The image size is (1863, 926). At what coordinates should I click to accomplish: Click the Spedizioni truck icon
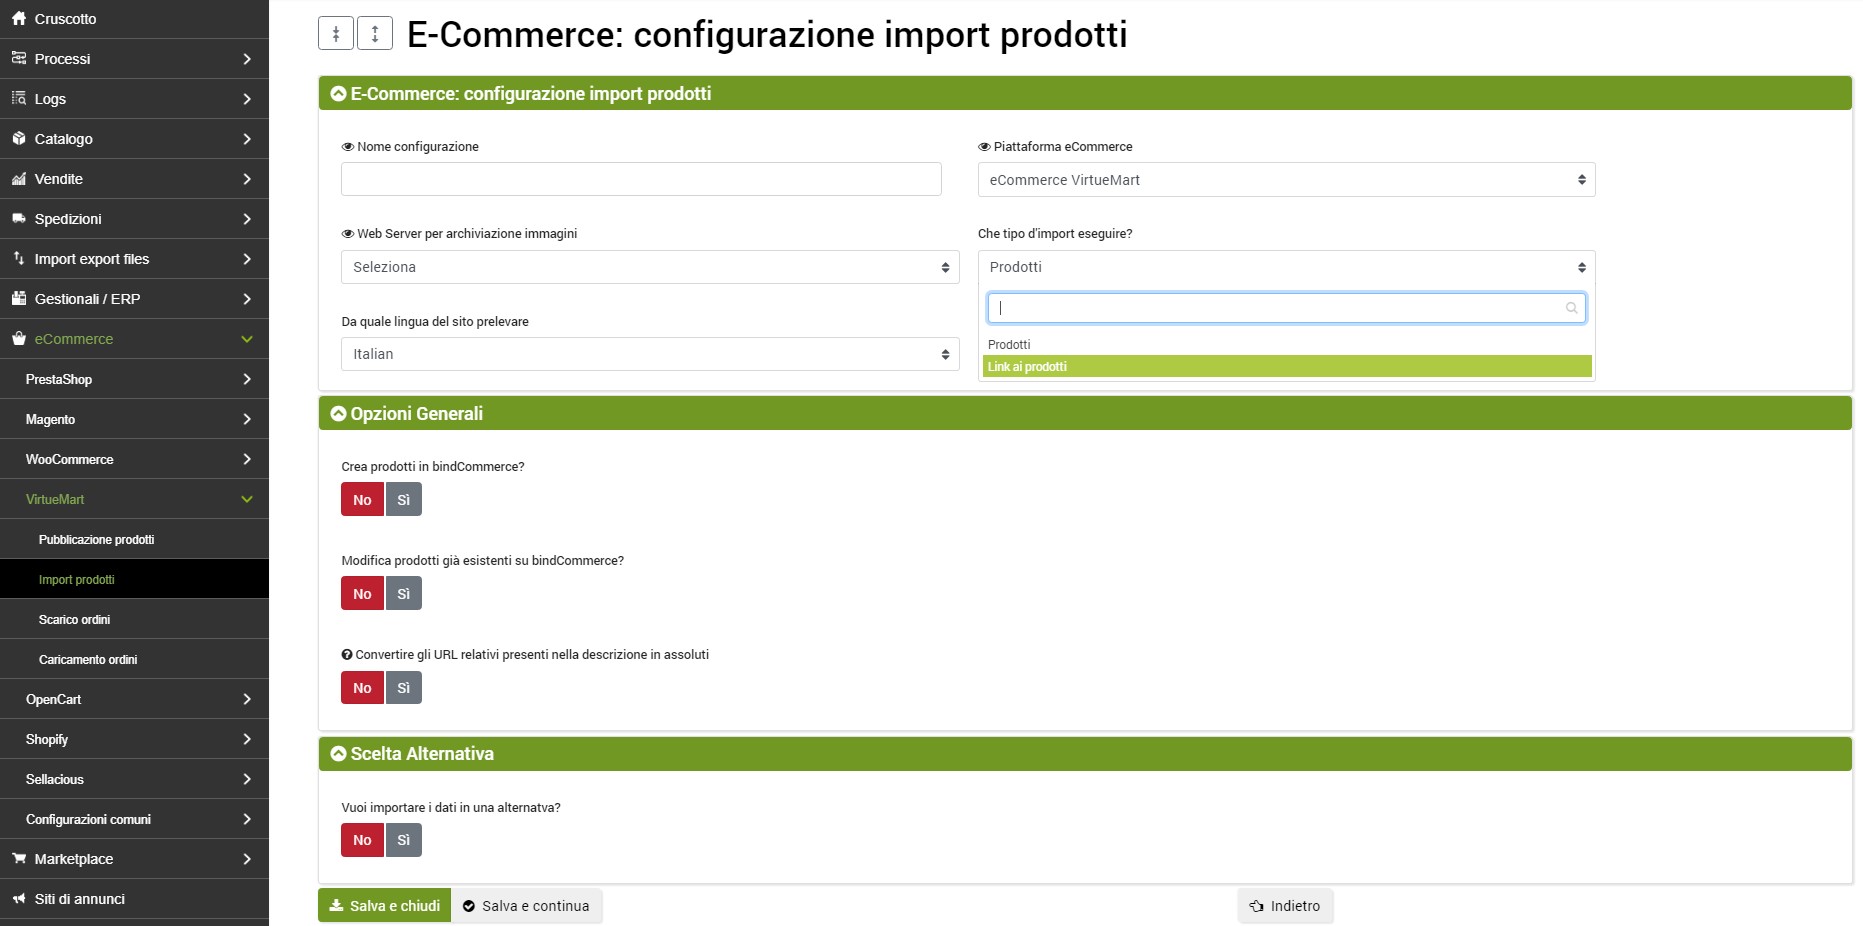point(19,219)
